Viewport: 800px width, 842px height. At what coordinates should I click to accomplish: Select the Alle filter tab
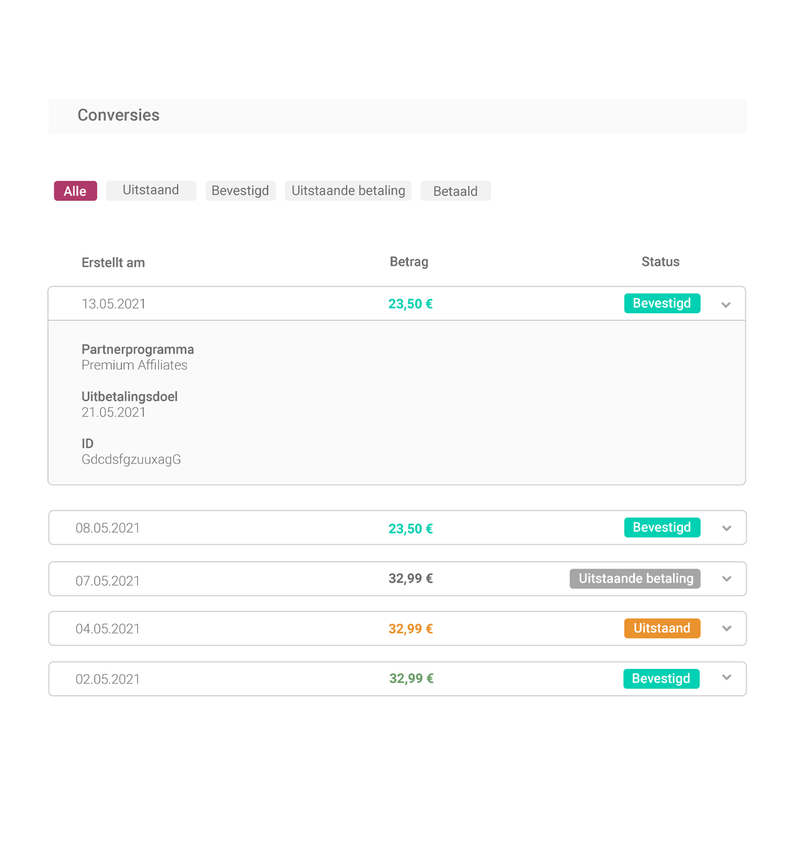coord(75,191)
